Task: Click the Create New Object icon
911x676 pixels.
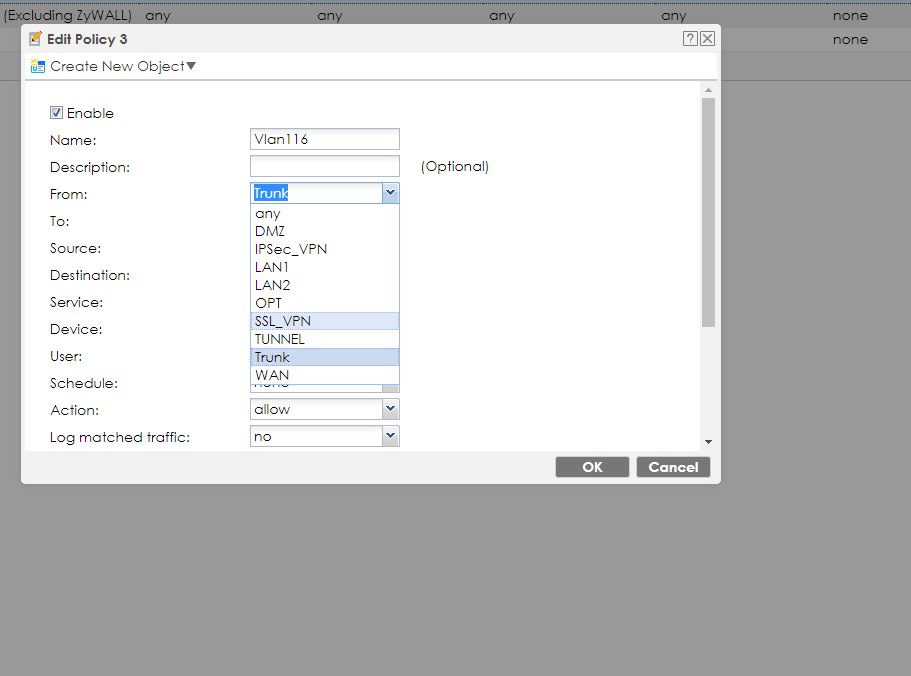Action: [38, 66]
